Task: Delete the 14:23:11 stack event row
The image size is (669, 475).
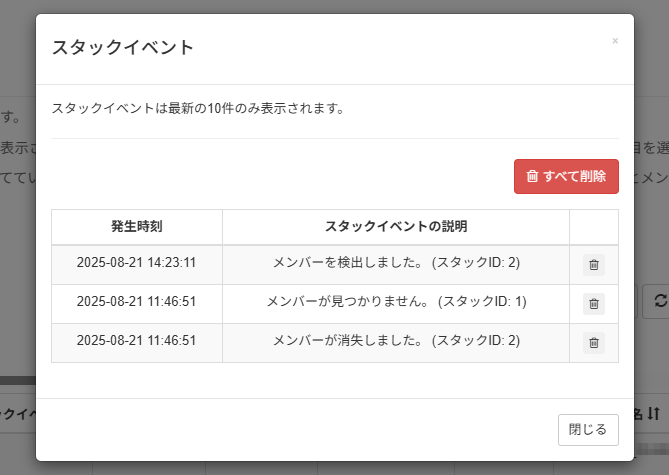Action: (x=594, y=265)
